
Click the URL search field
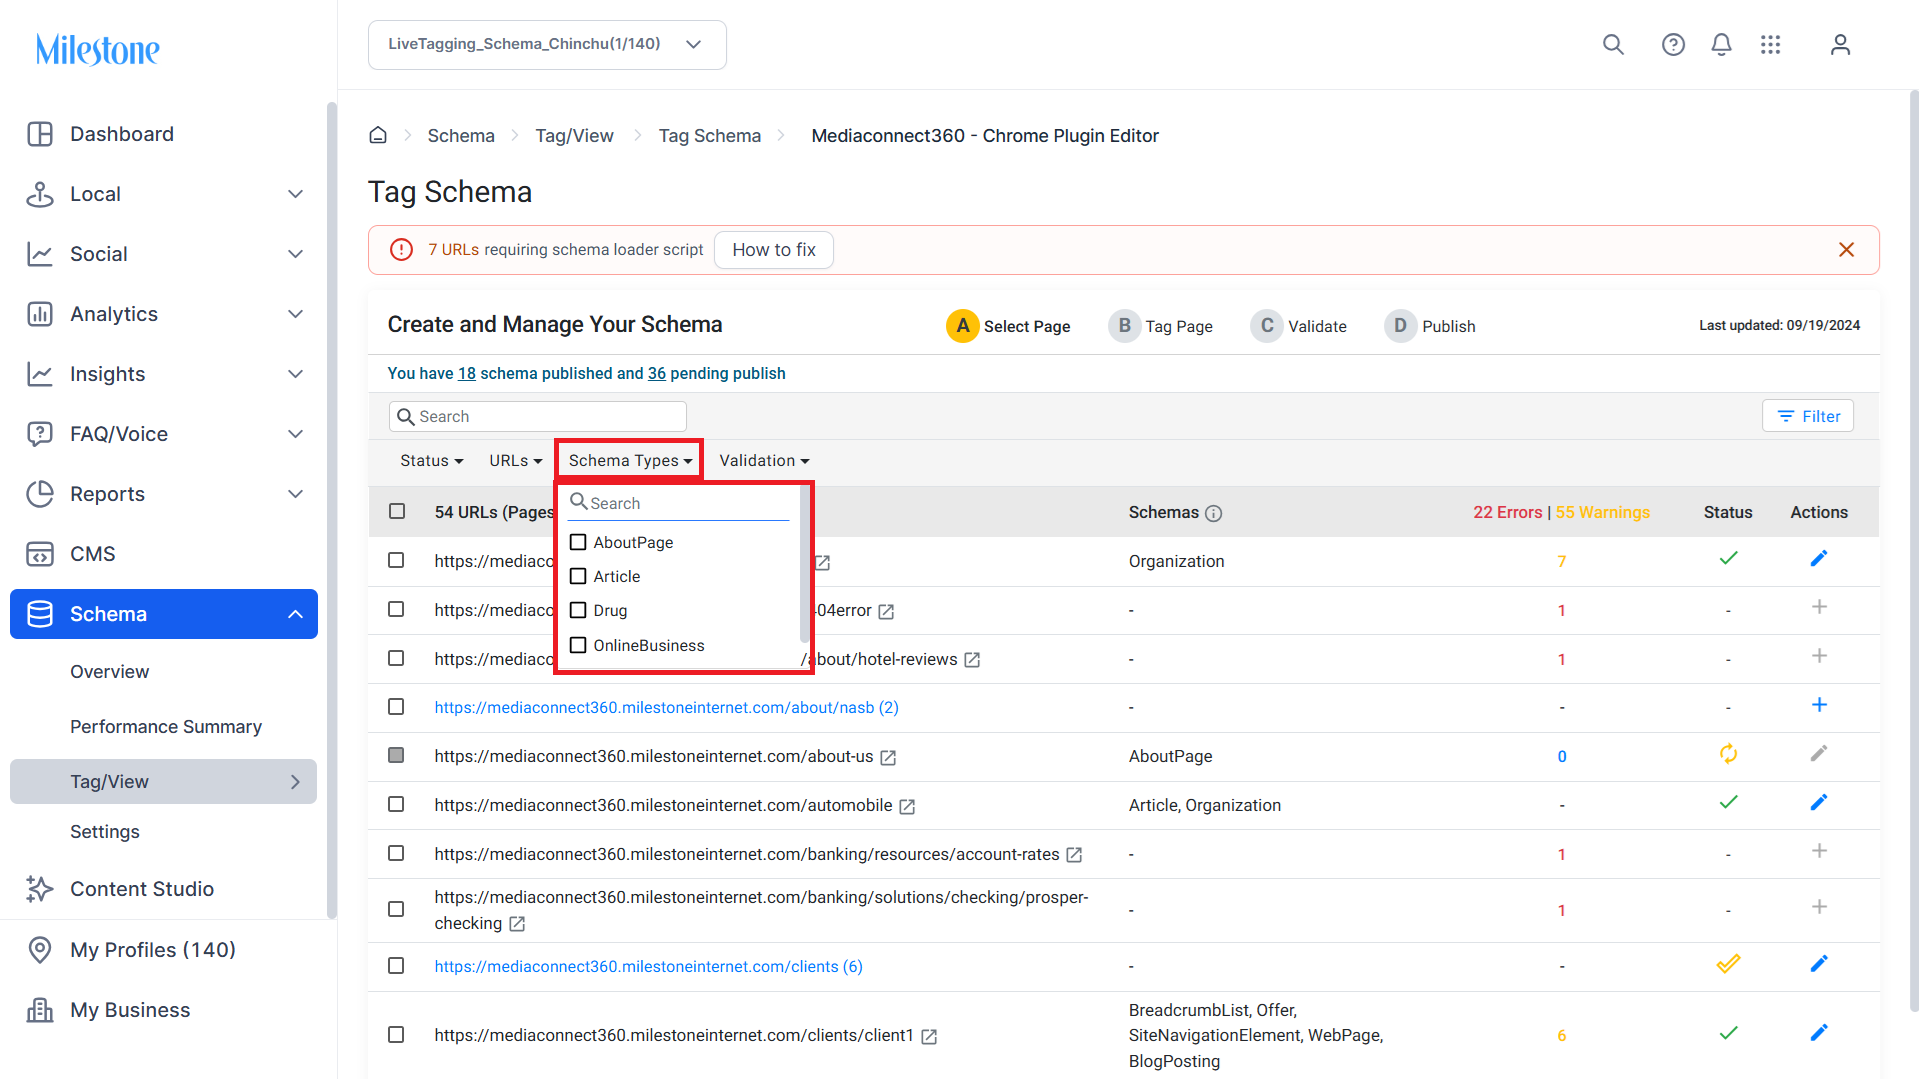pyautogui.click(x=538, y=416)
